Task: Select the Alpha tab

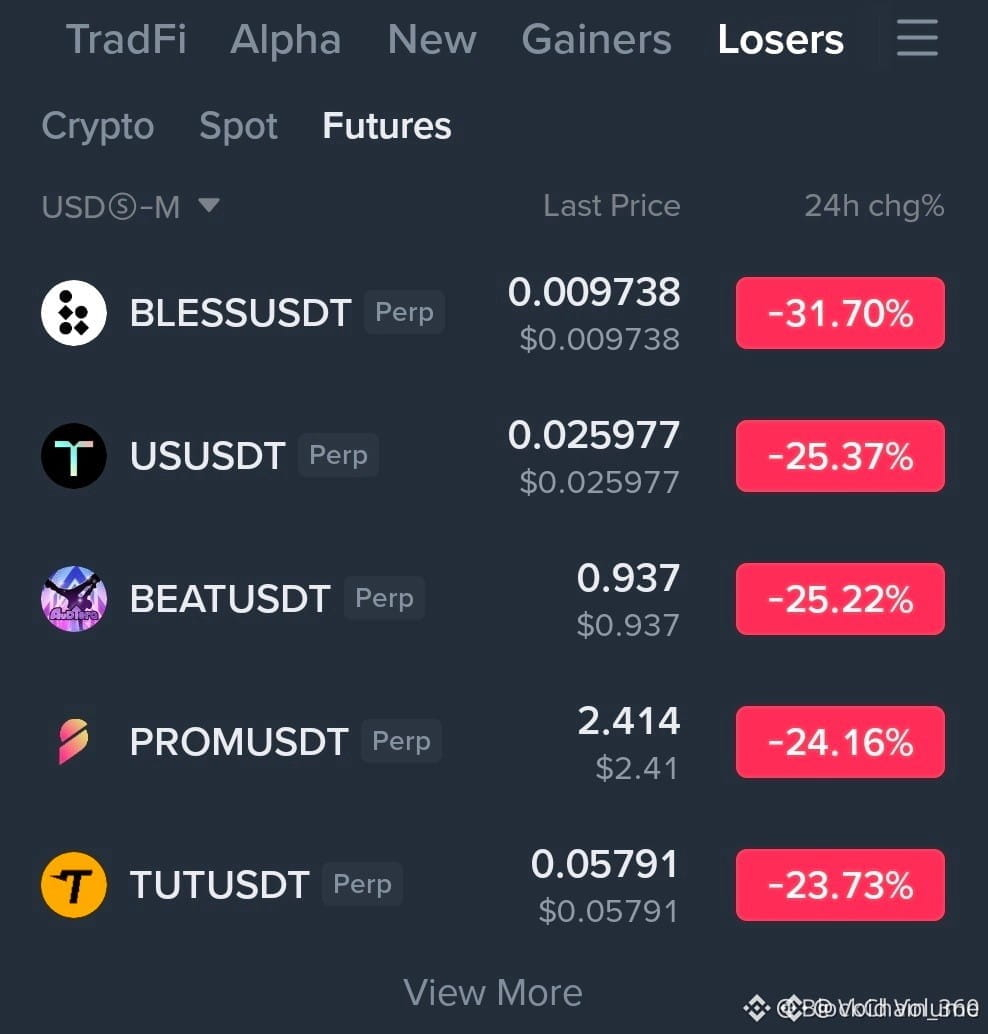Action: [x=286, y=40]
